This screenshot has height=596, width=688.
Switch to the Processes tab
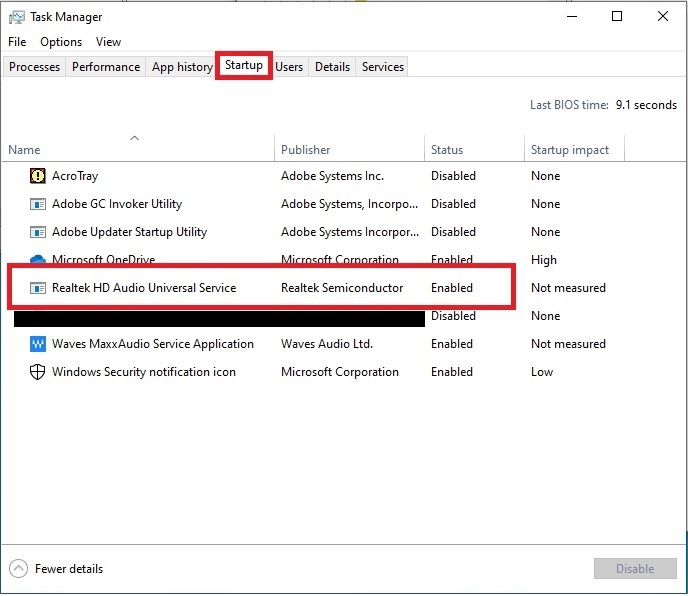[34, 67]
